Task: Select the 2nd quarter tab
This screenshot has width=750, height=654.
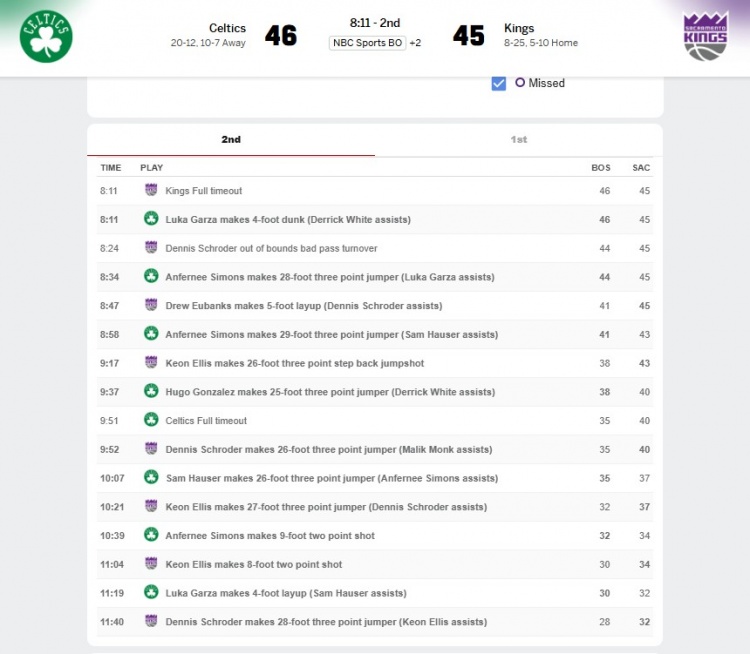Action: pos(231,140)
